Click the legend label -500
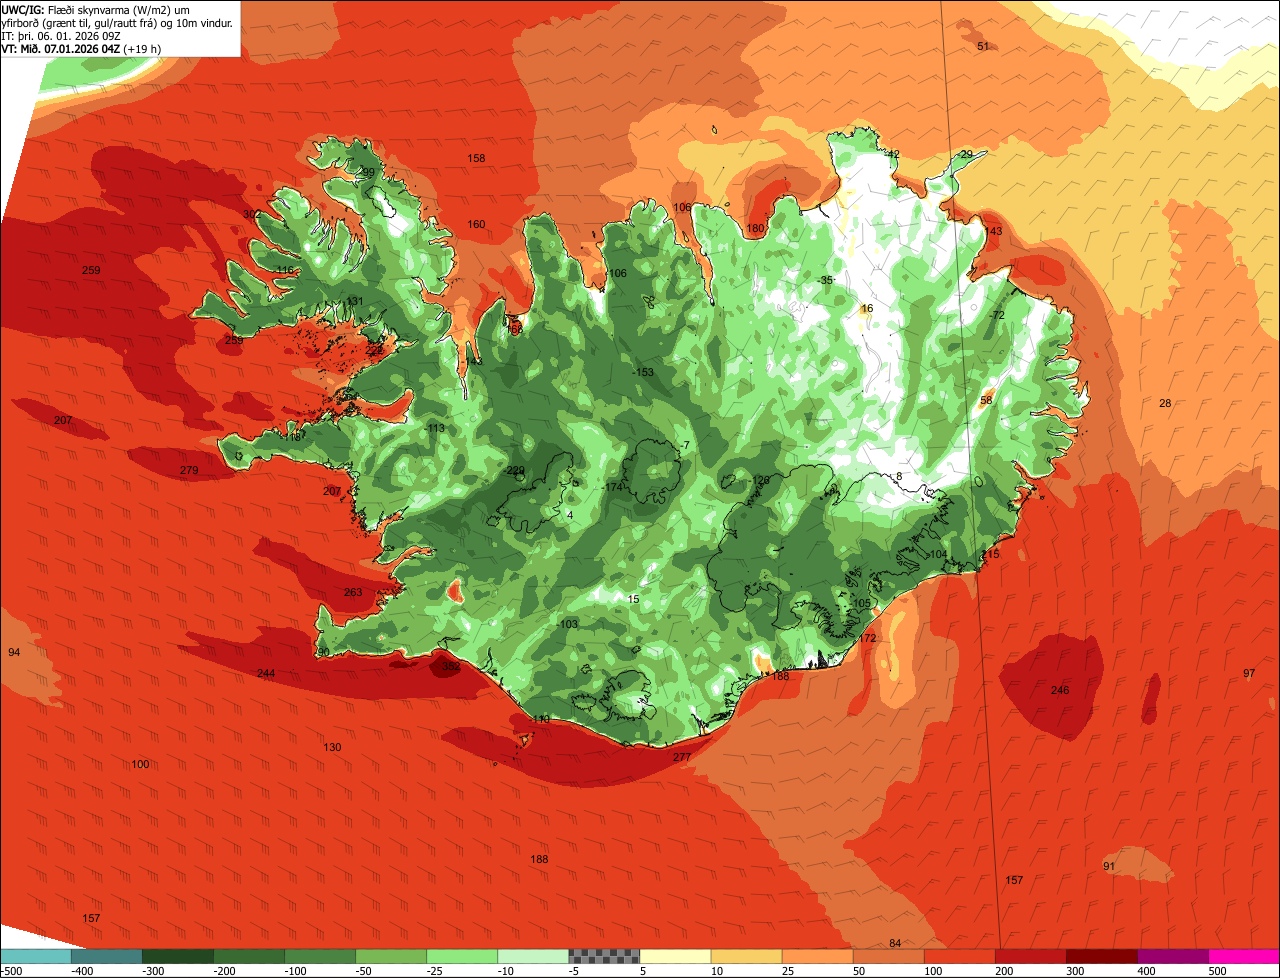The height and width of the screenshot is (978, 1280). (12, 971)
